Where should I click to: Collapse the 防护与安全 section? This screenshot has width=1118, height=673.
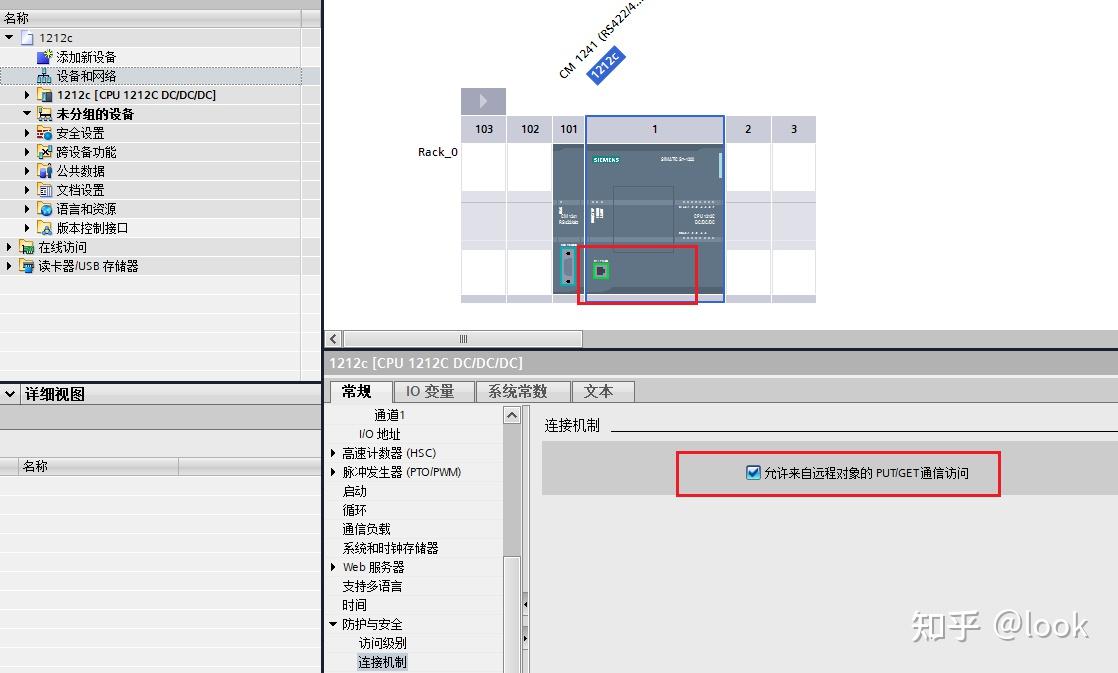[x=333, y=623]
